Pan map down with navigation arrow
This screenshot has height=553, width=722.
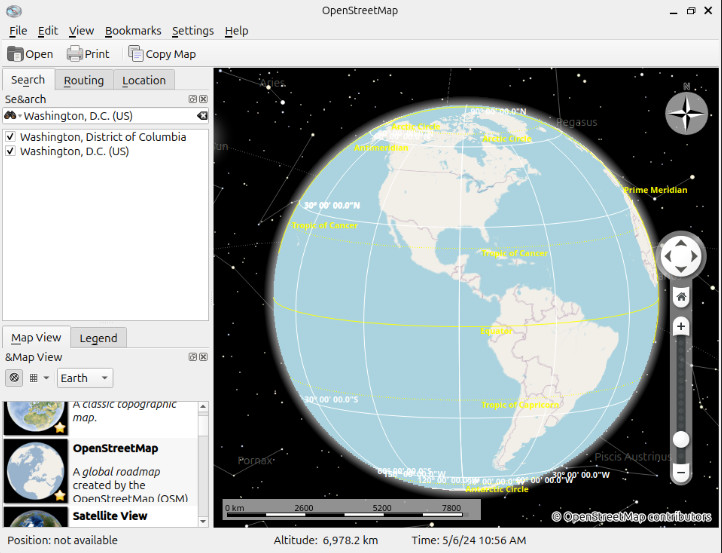pyautogui.click(x=681, y=269)
